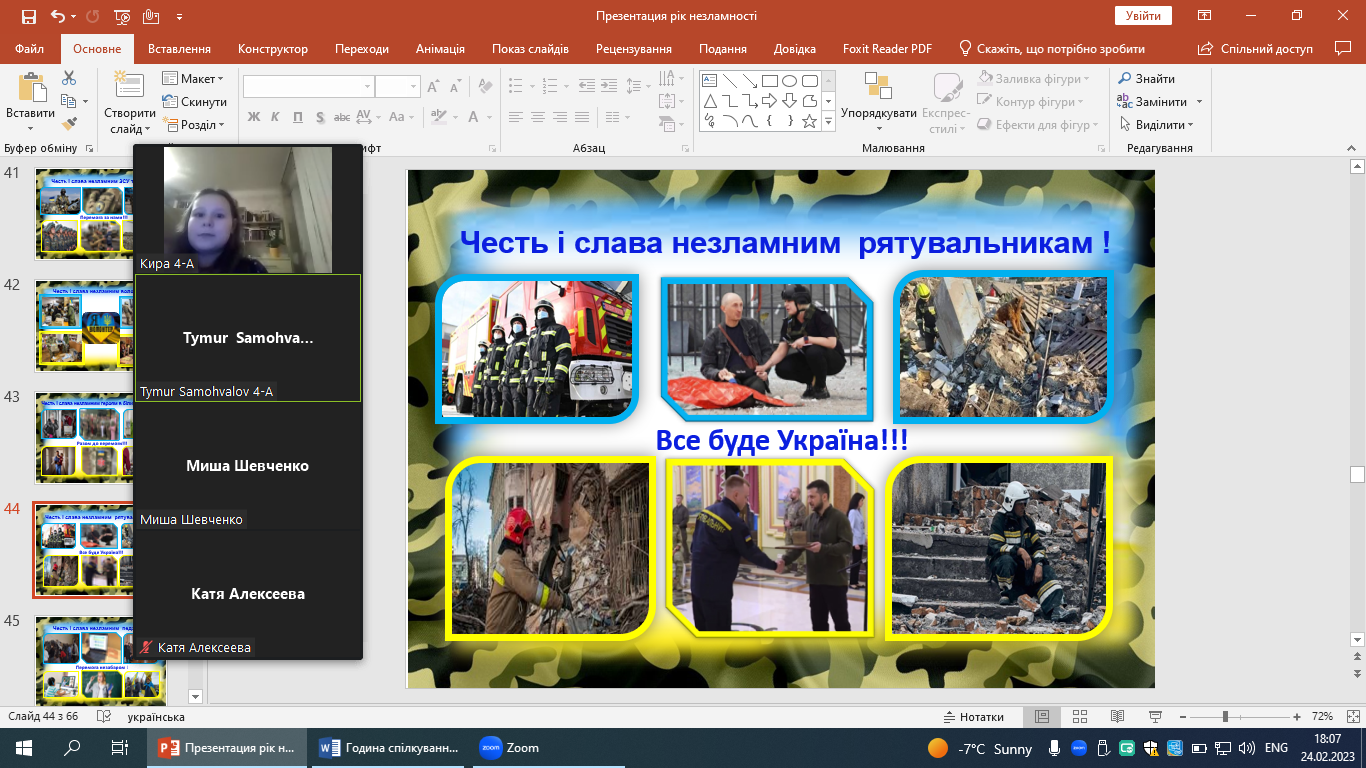Start the slideshow from the status bar icon
This screenshot has width=1366, height=768.
(x=1155, y=717)
